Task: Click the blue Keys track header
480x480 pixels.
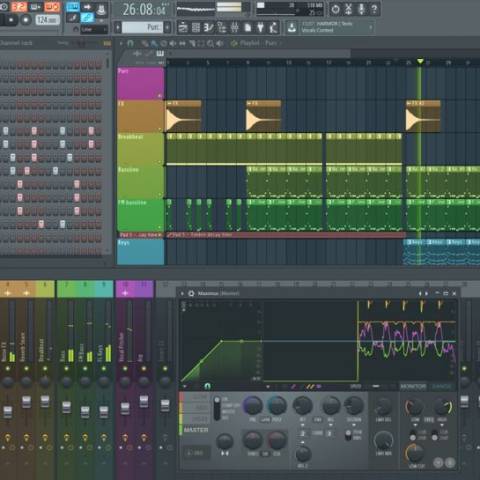Action: (141, 252)
